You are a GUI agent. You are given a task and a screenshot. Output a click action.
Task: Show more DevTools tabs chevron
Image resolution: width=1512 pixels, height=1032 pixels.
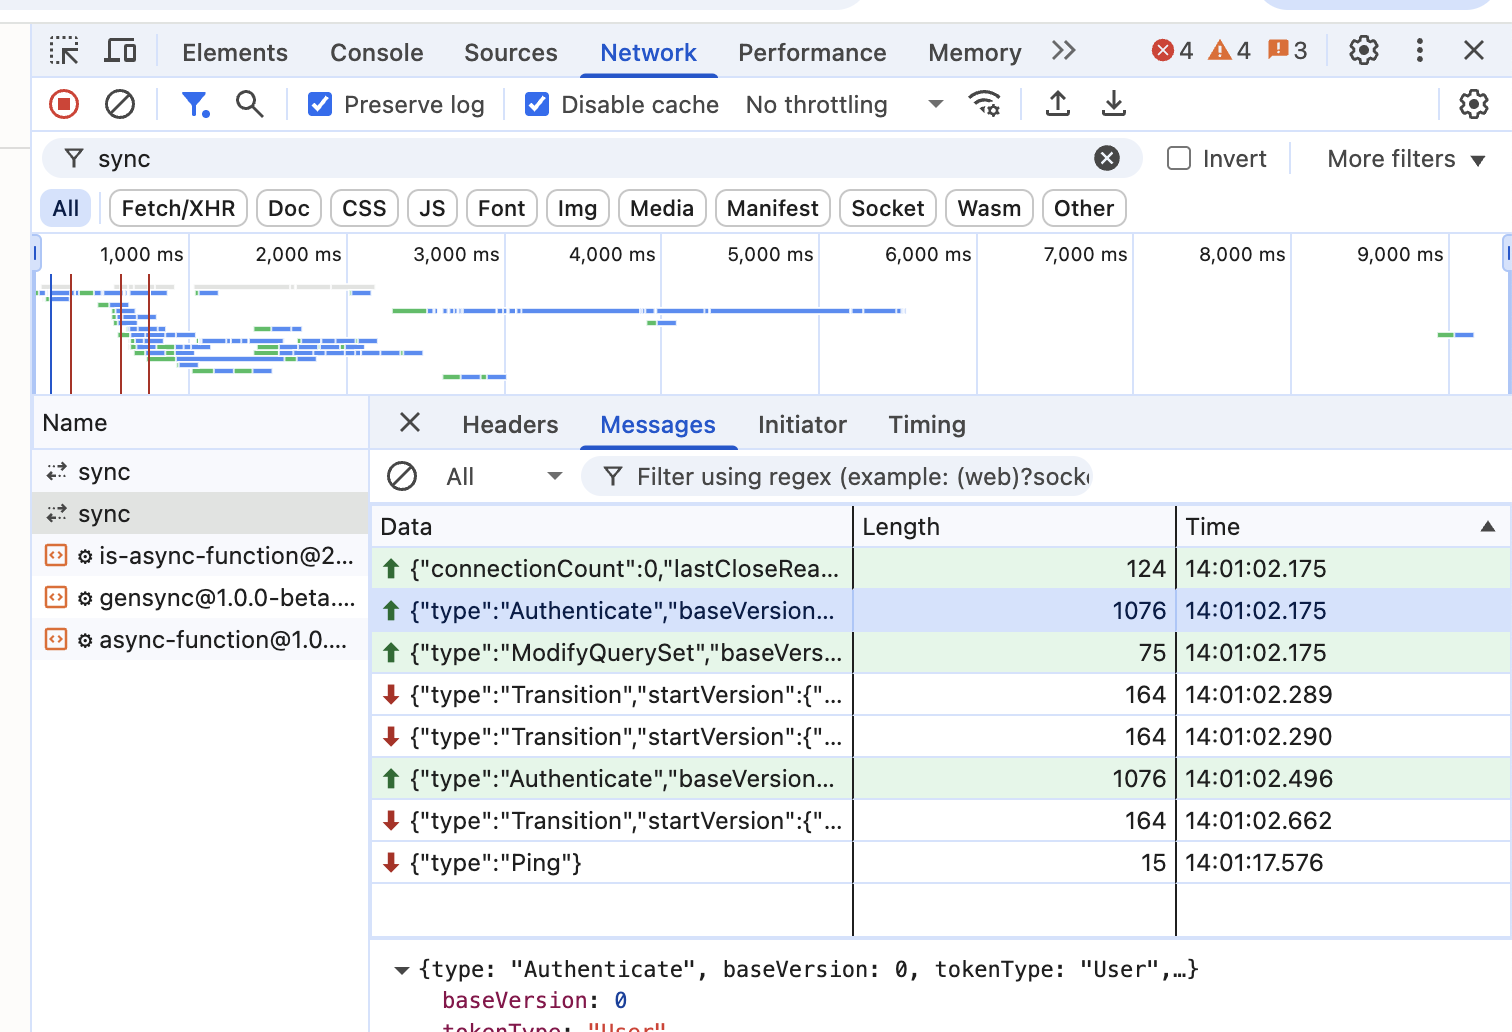click(x=1063, y=51)
